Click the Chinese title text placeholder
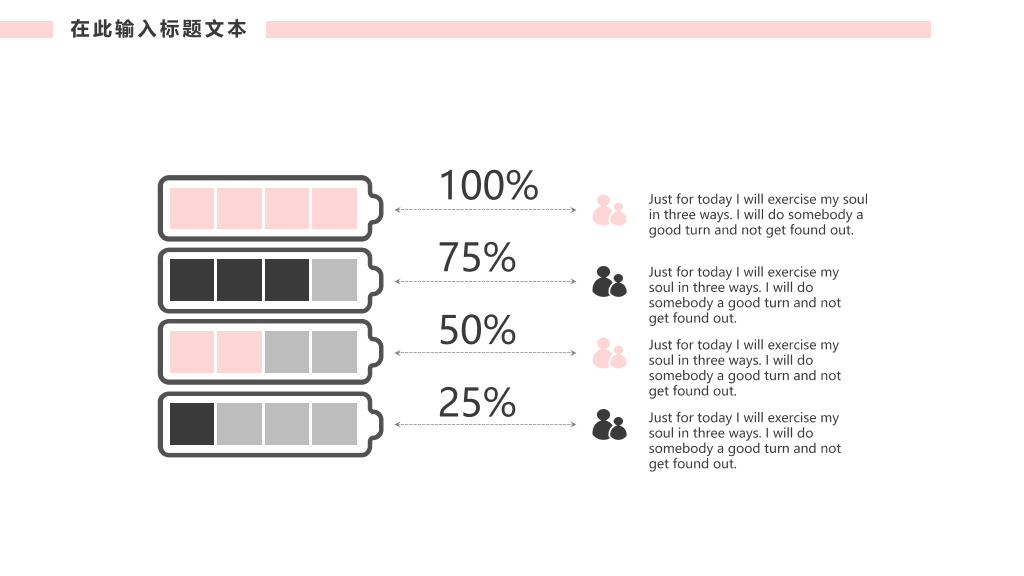Screen dimensions: 1024x576 point(159,29)
